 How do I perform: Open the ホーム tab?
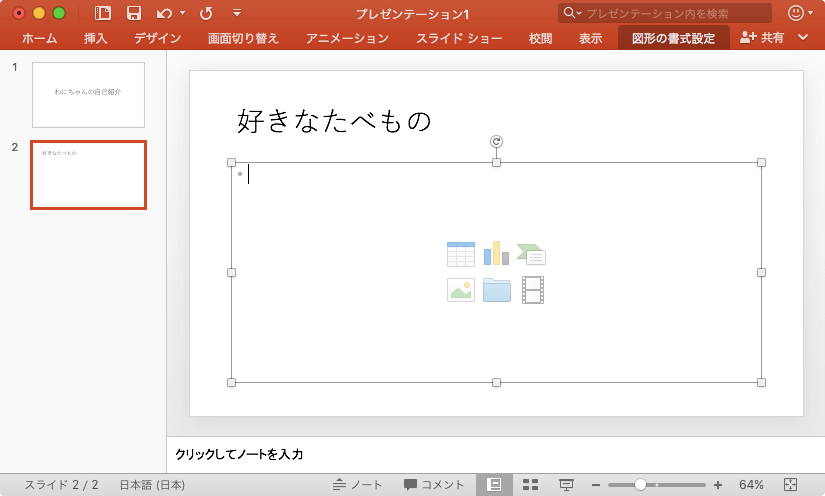(x=39, y=38)
